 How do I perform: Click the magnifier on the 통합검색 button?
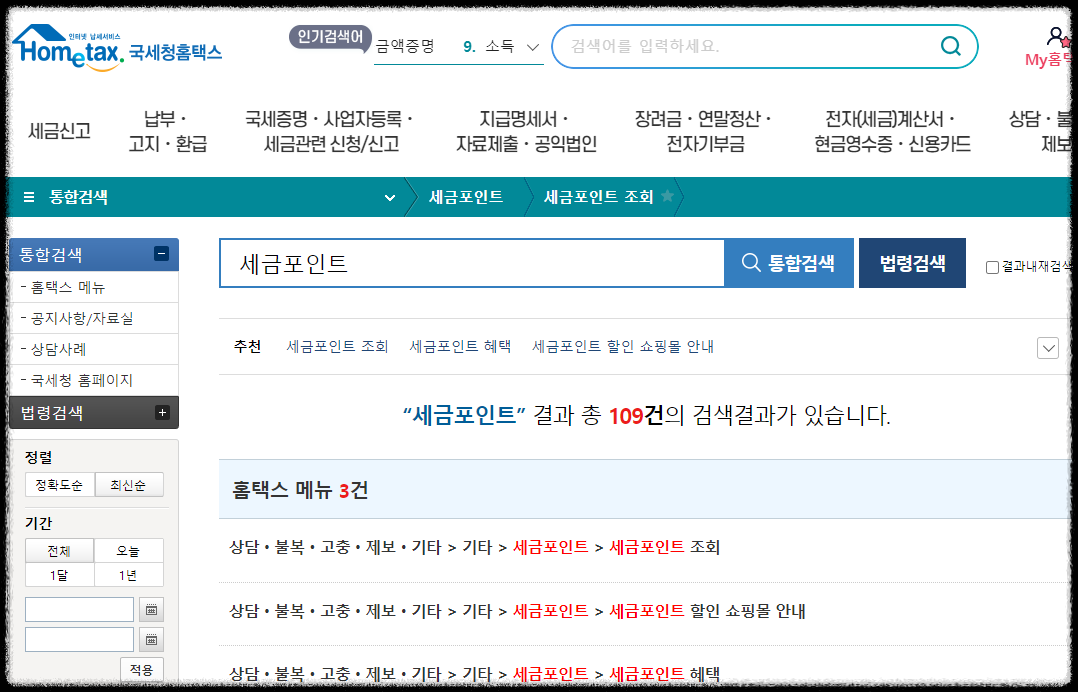[750, 262]
